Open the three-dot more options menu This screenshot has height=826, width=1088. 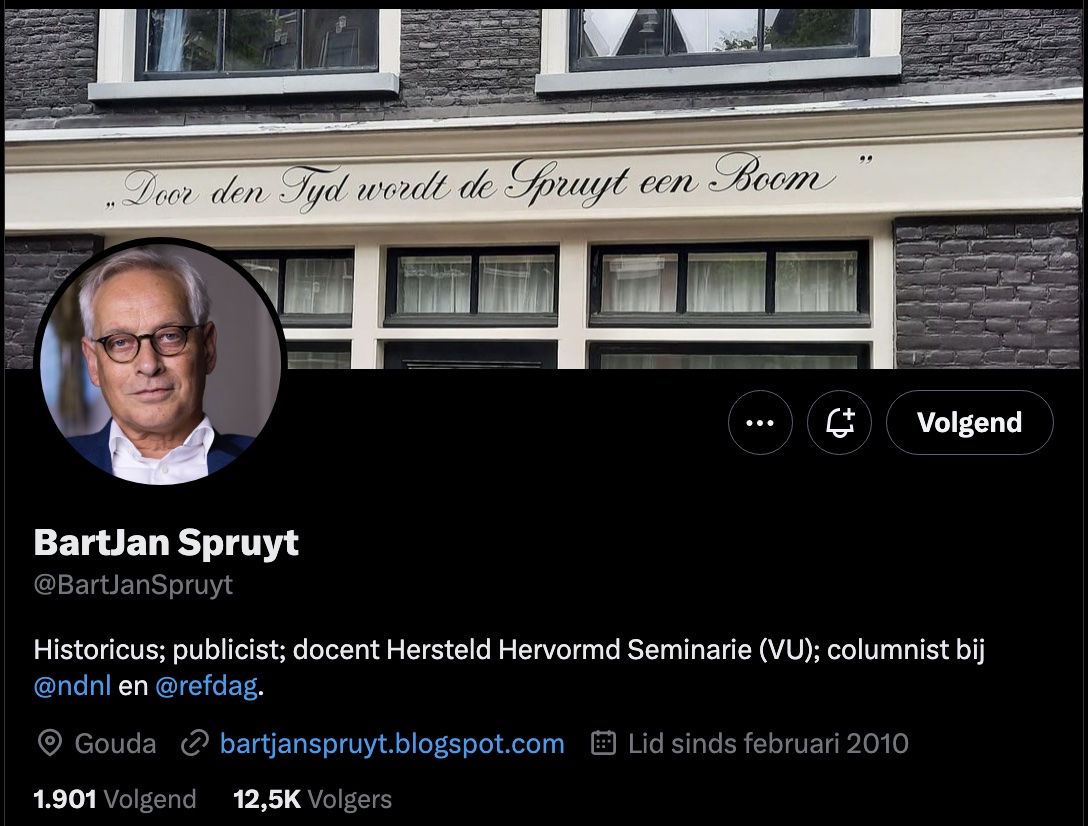760,422
